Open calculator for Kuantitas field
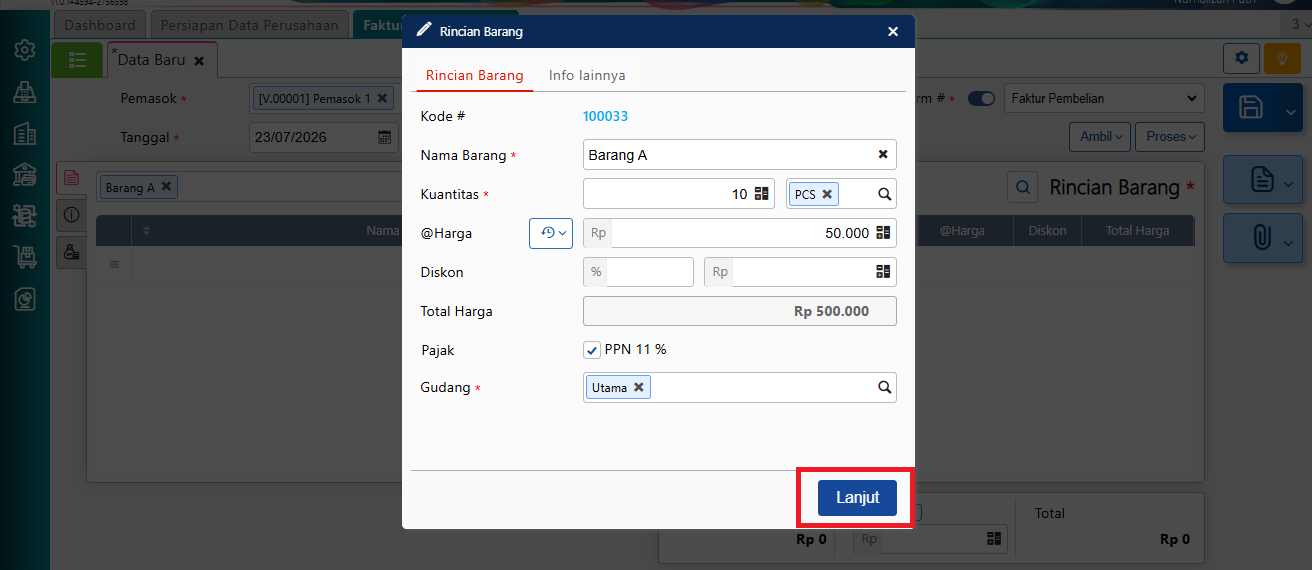The height and width of the screenshot is (570, 1312). [x=761, y=194]
